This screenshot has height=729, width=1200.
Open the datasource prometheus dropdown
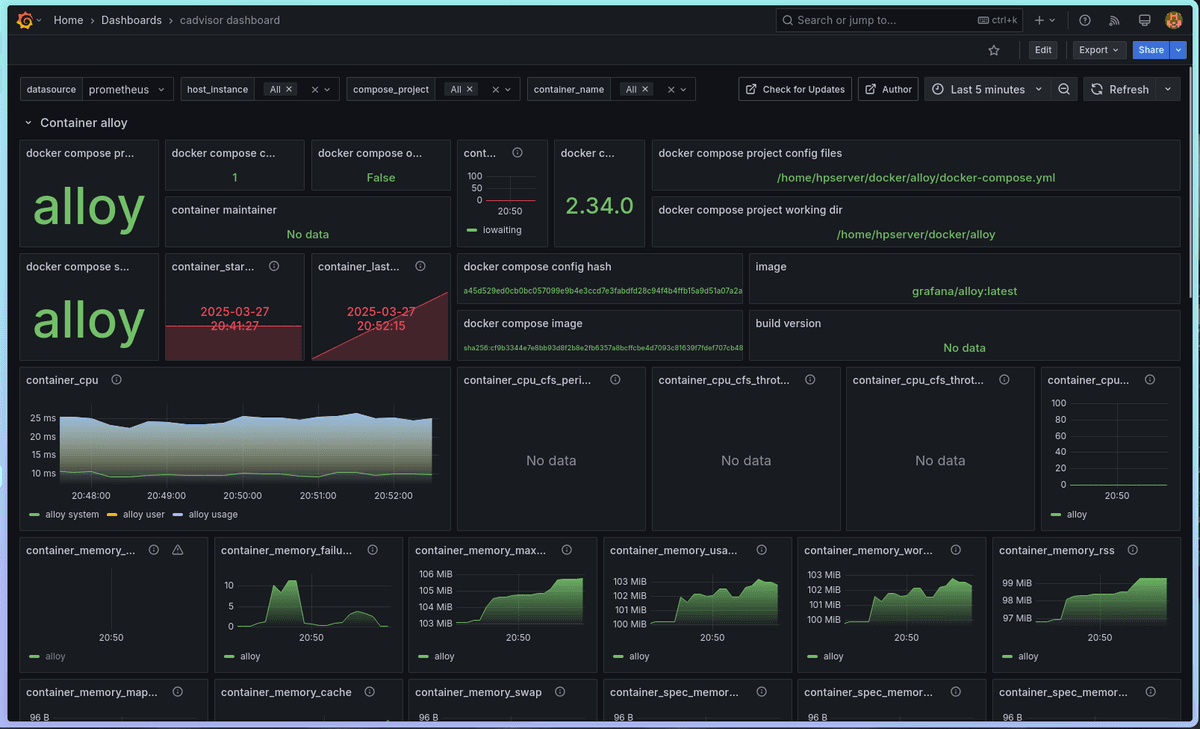[128, 89]
